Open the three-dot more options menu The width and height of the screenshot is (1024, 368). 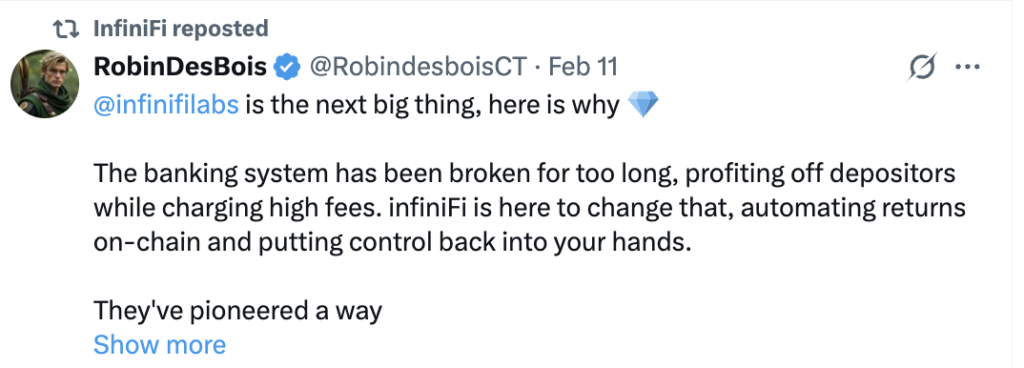(x=967, y=67)
